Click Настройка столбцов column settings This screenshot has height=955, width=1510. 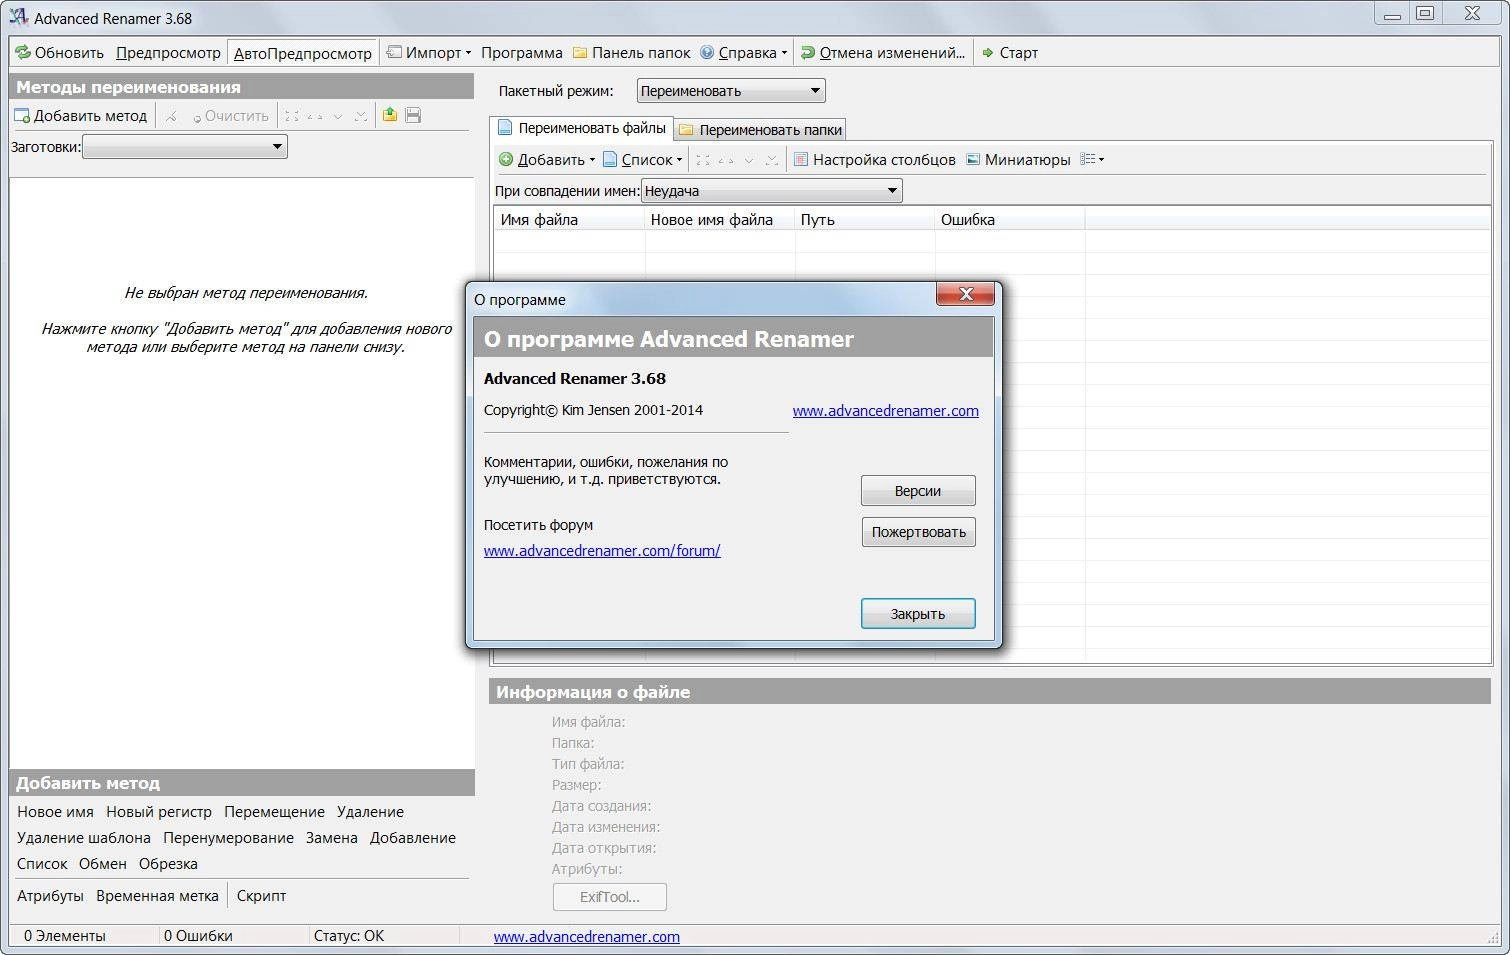874,159
